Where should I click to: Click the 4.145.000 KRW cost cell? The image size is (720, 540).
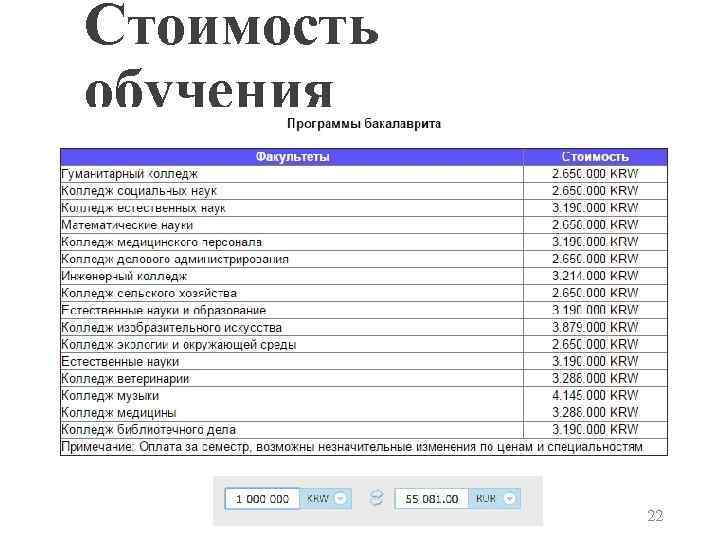595,395
